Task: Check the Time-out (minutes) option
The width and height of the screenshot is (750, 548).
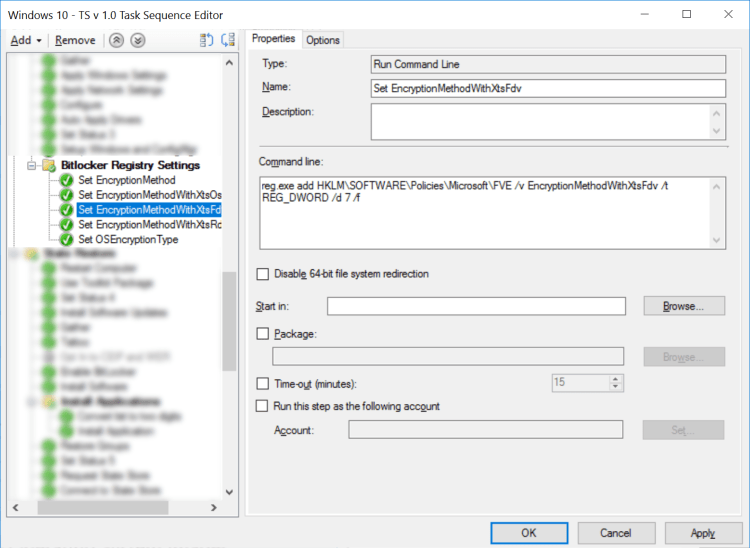Action: [x=263, y=384]
